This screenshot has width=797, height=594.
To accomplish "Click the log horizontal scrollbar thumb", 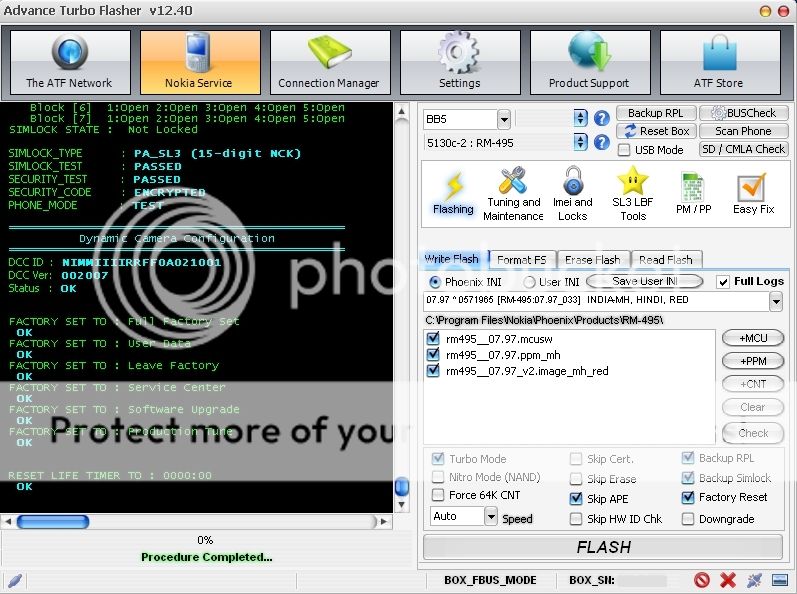I will [53, 521].
